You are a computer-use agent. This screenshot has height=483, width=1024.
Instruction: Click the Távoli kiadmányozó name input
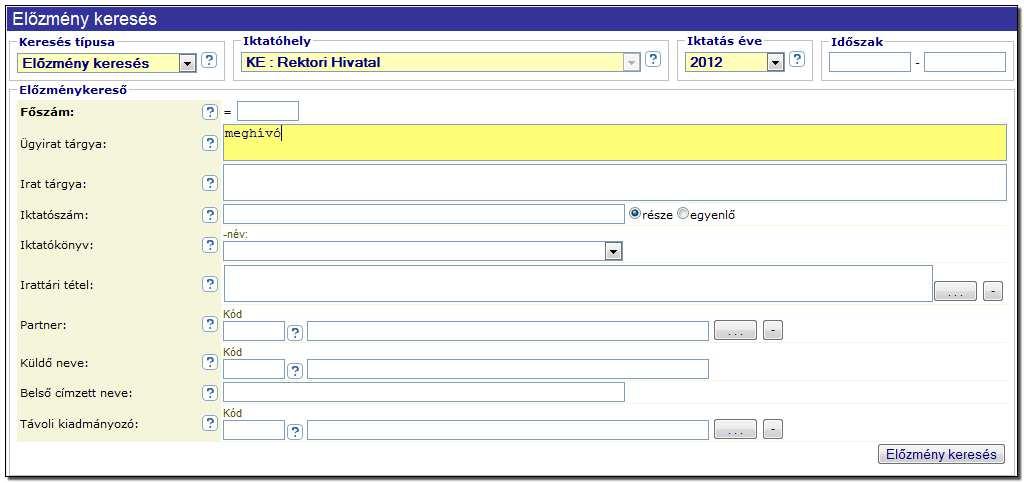(x=507, y=429)
